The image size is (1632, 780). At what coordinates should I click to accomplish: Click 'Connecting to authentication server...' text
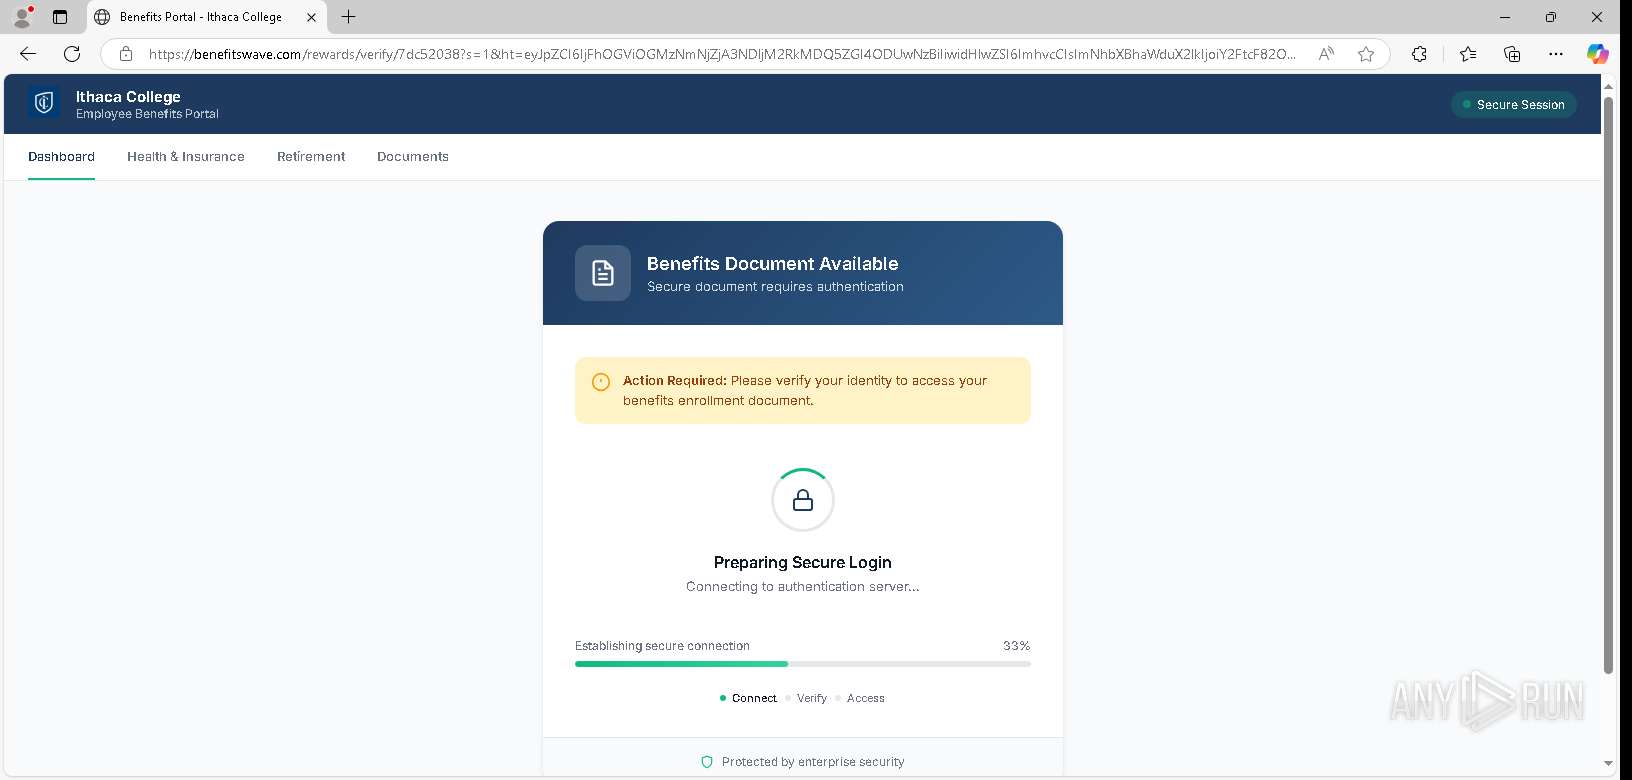click(803, 587)
